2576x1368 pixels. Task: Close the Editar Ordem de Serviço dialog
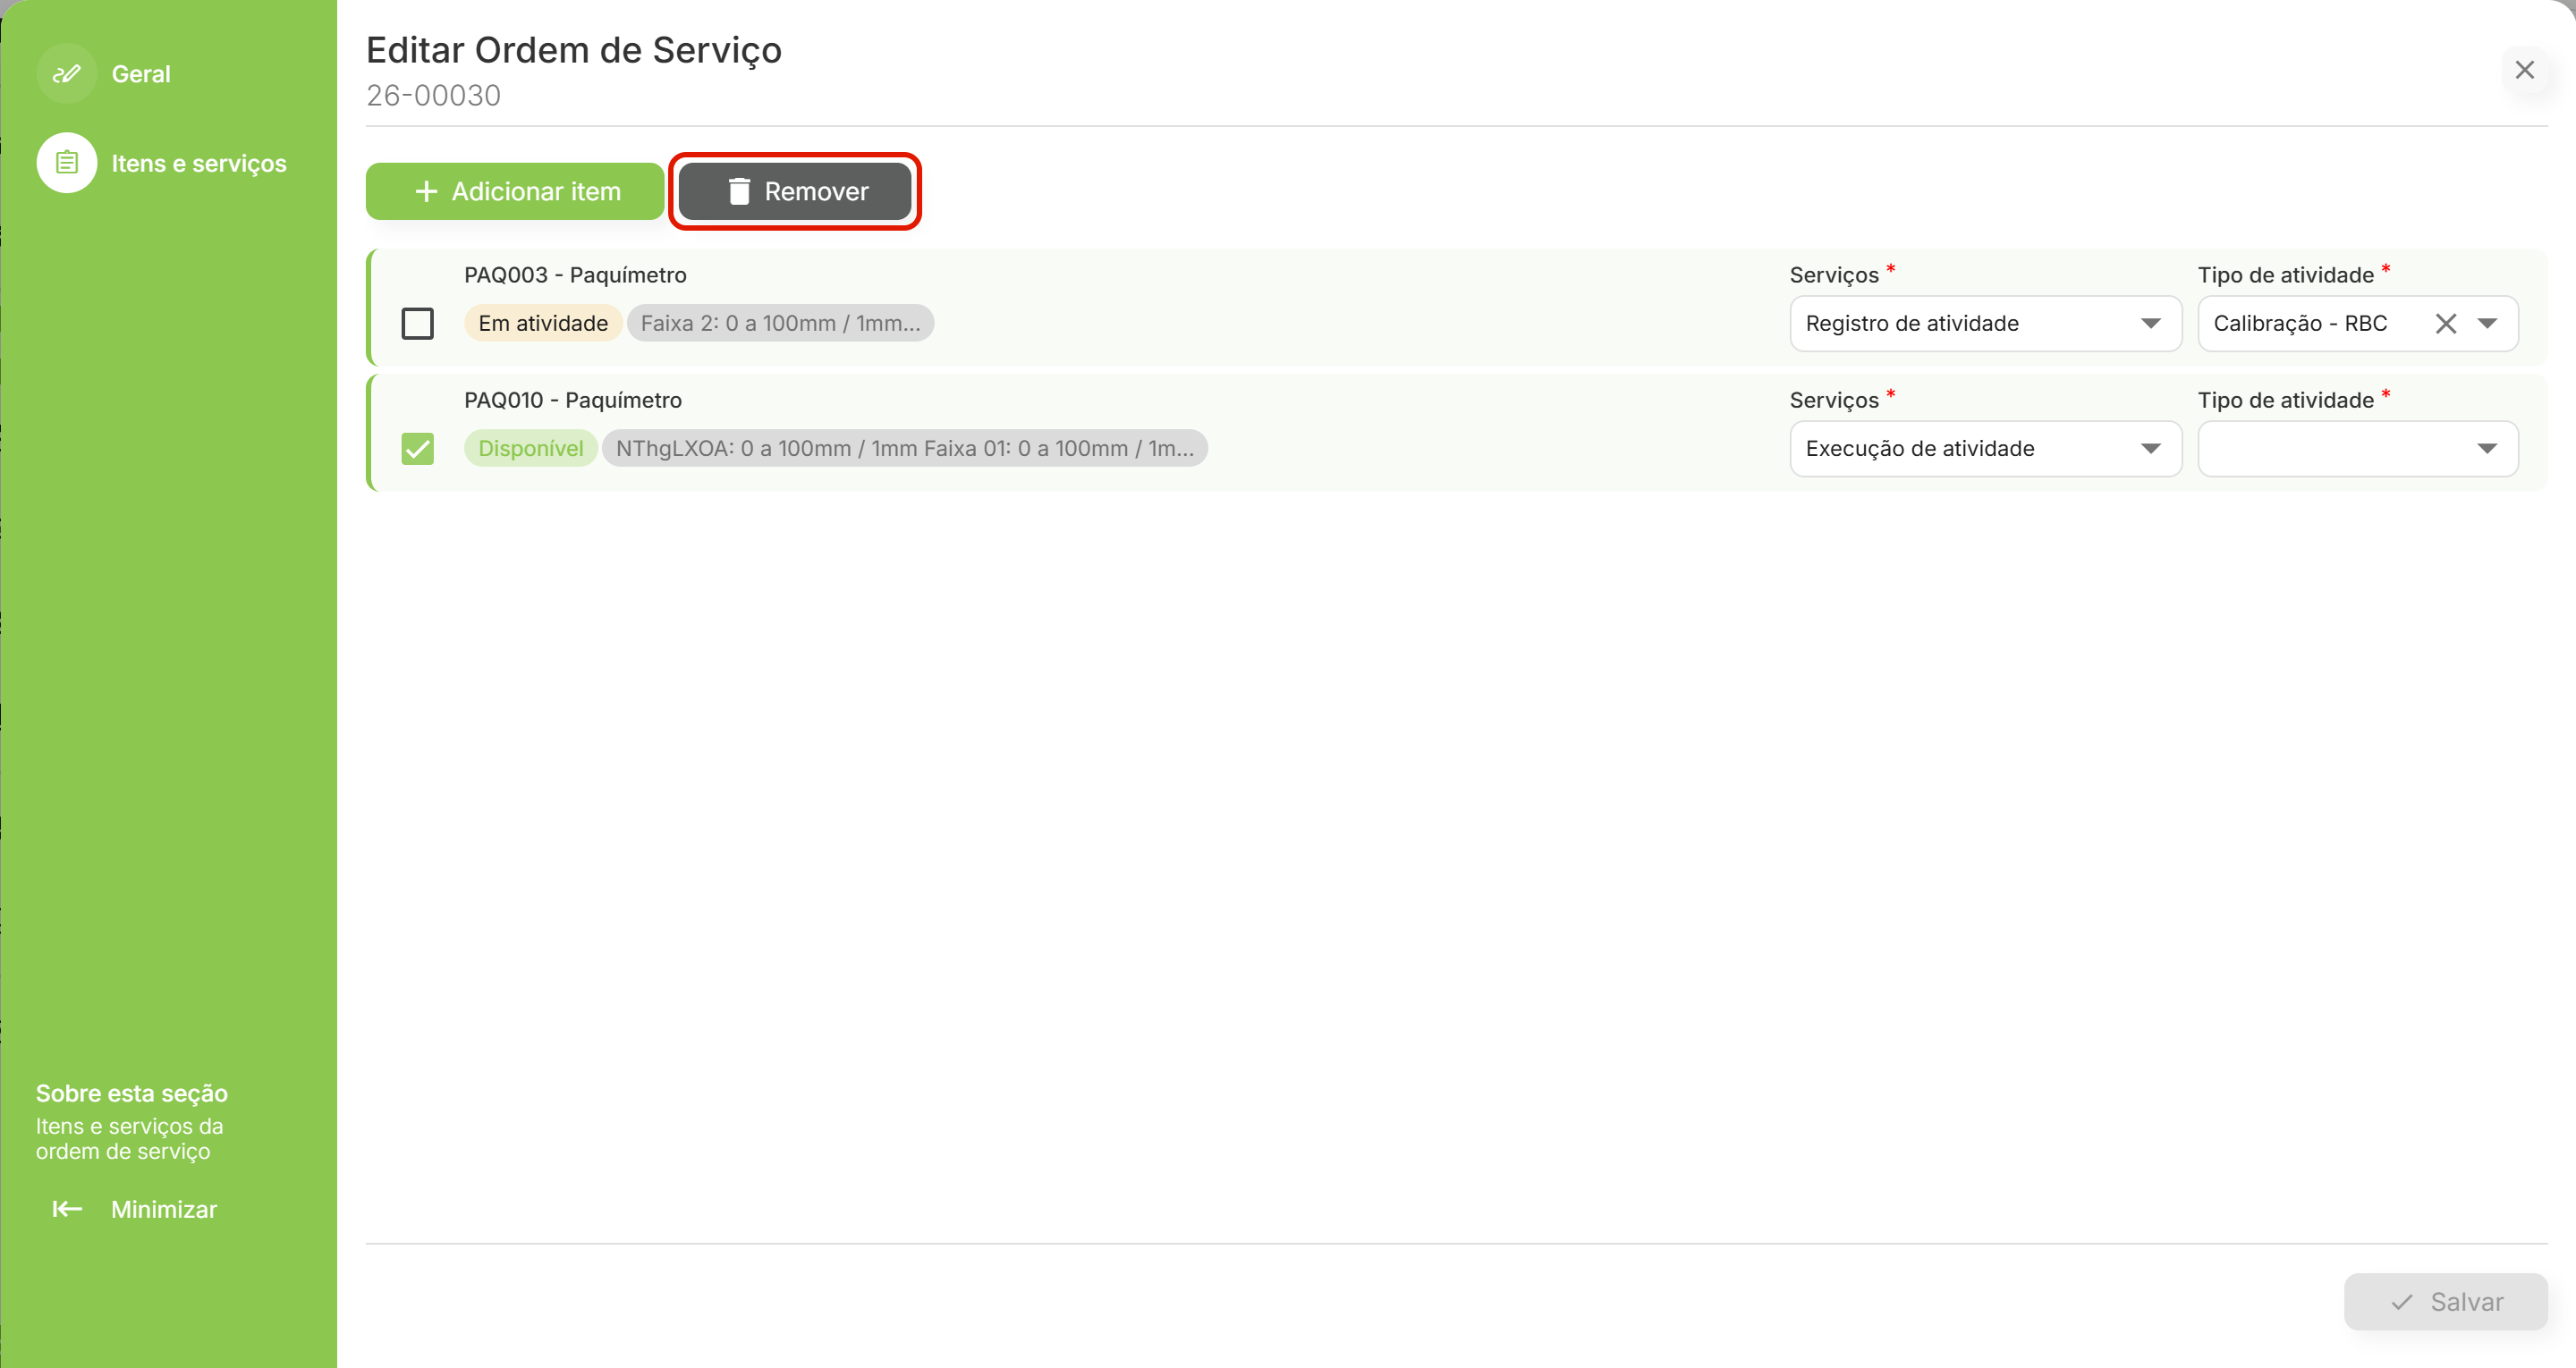2524,70
